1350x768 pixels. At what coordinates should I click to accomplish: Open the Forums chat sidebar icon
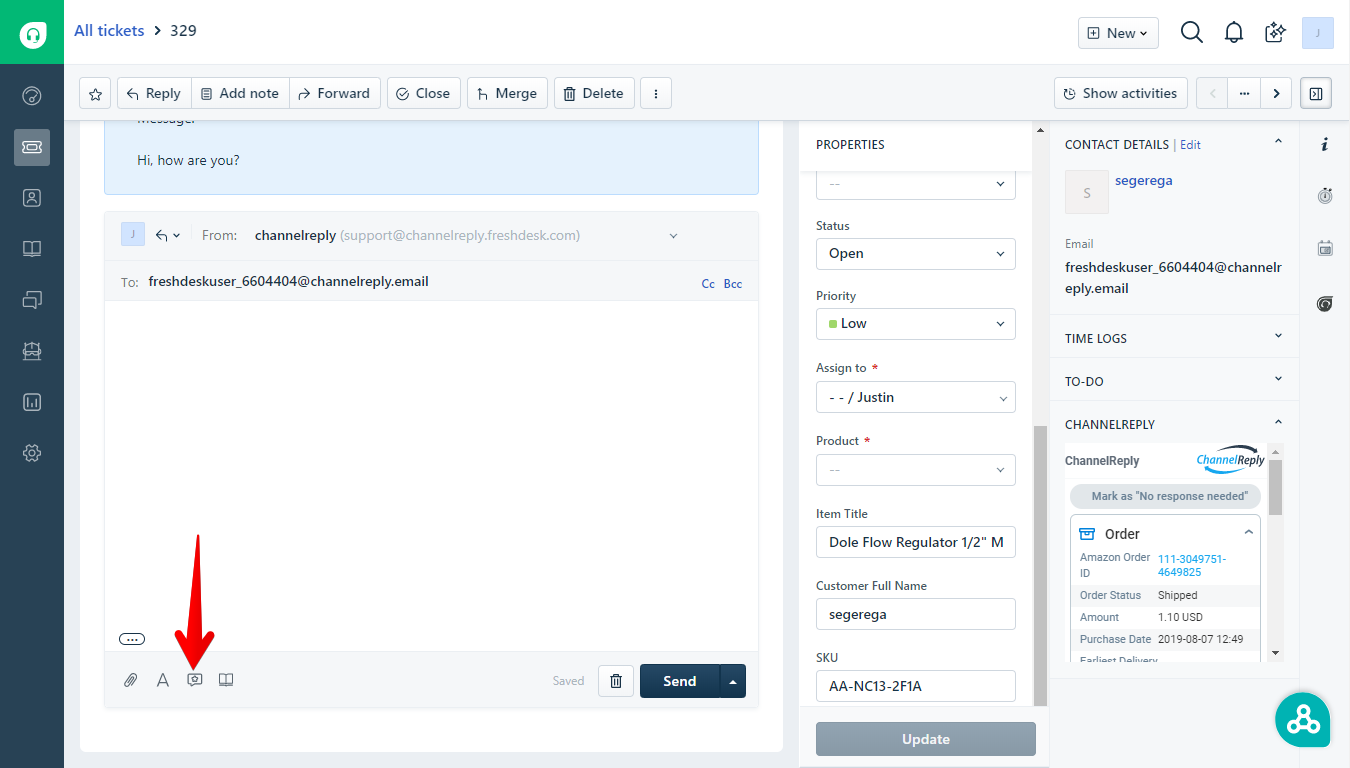pos(32,299)
